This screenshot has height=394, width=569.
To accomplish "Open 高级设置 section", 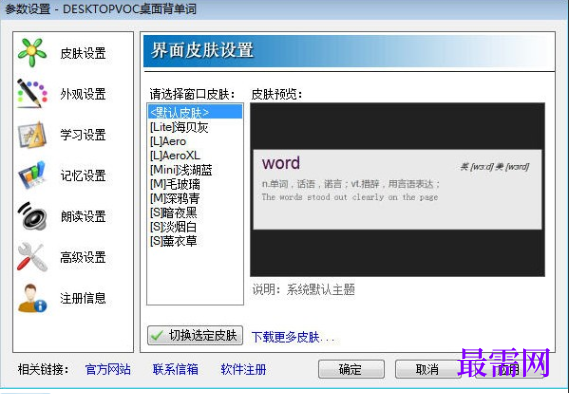I will (83, 258).
